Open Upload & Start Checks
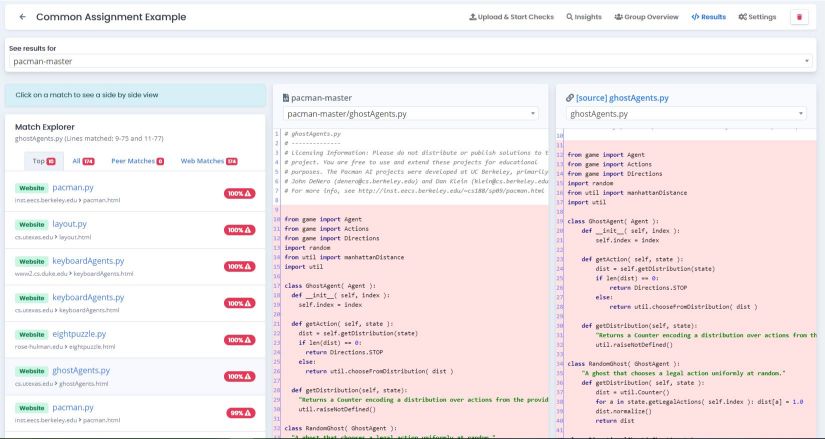 click(511, 17)
